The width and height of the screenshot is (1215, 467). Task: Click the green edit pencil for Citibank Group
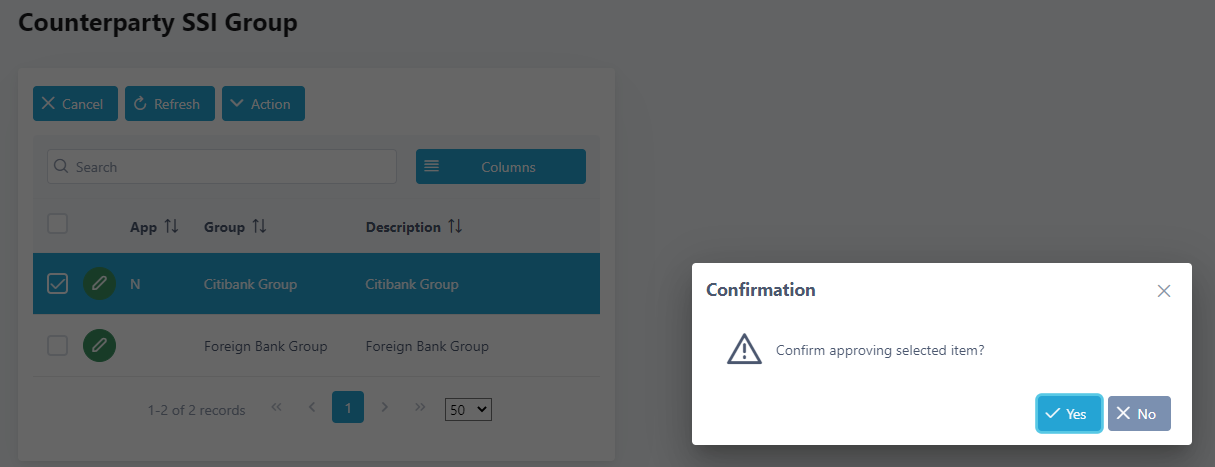99,284
